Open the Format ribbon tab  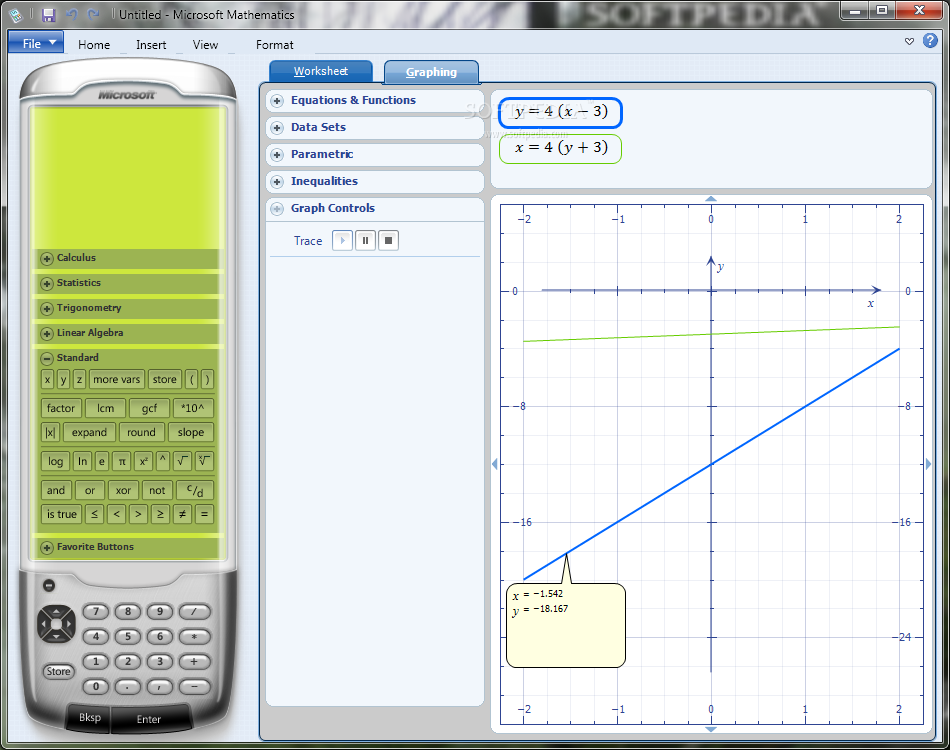[274, 45]
